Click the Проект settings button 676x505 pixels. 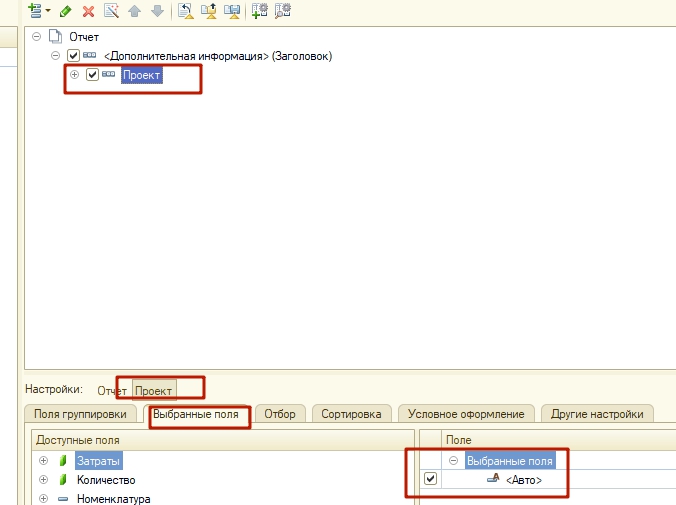point(153,390)
